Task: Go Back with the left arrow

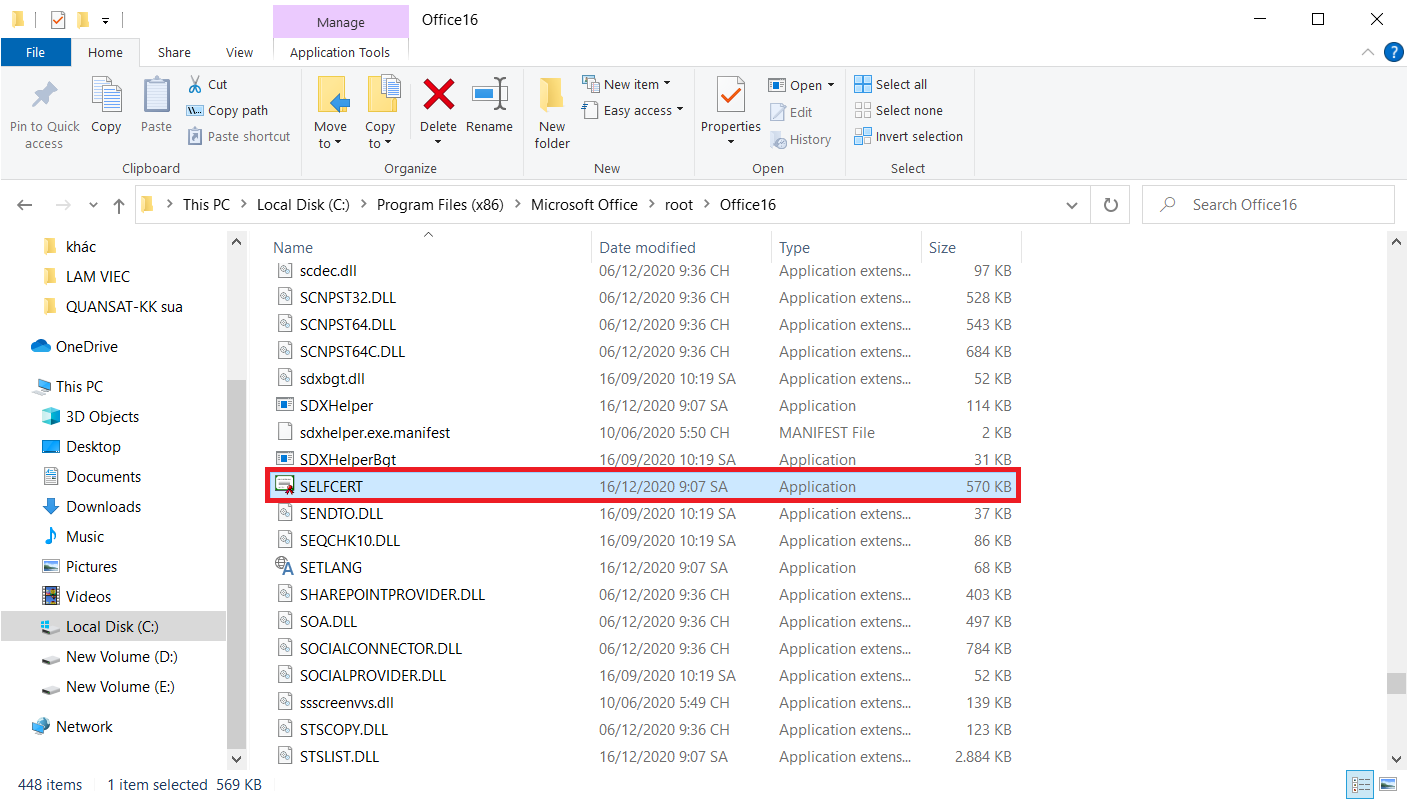Action: (x=25, y=205)
